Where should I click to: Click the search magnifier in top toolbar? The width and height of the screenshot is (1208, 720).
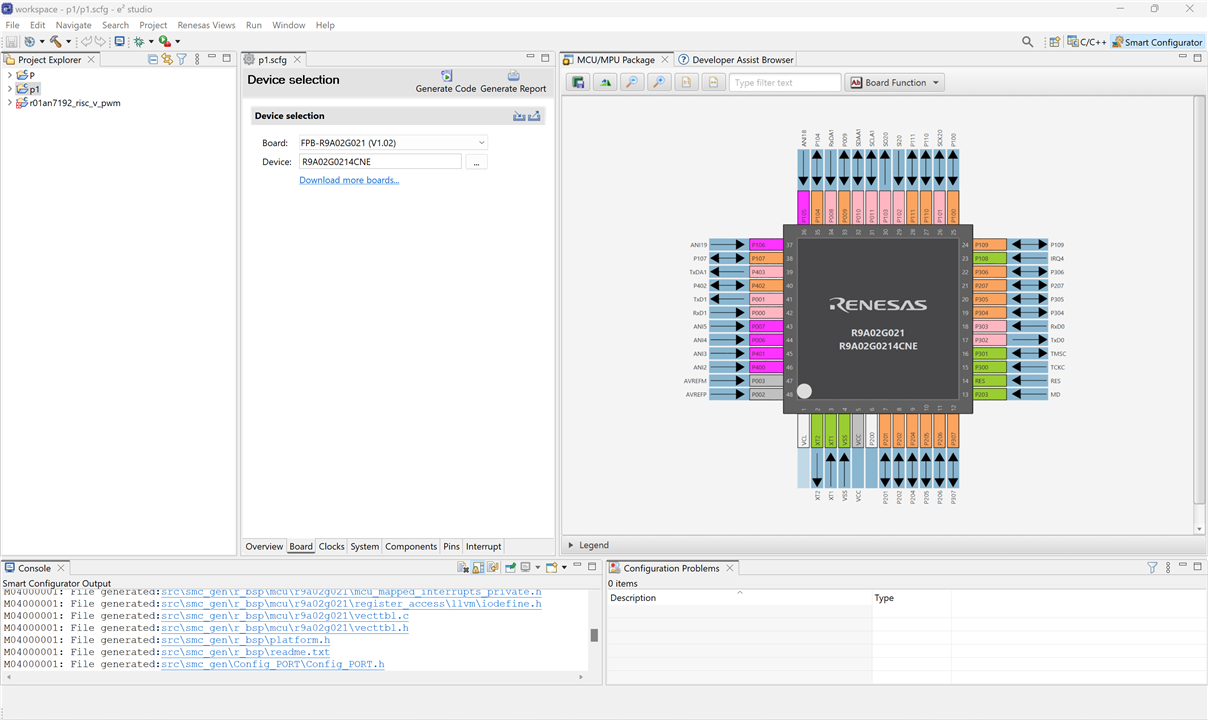point(1027,42)
